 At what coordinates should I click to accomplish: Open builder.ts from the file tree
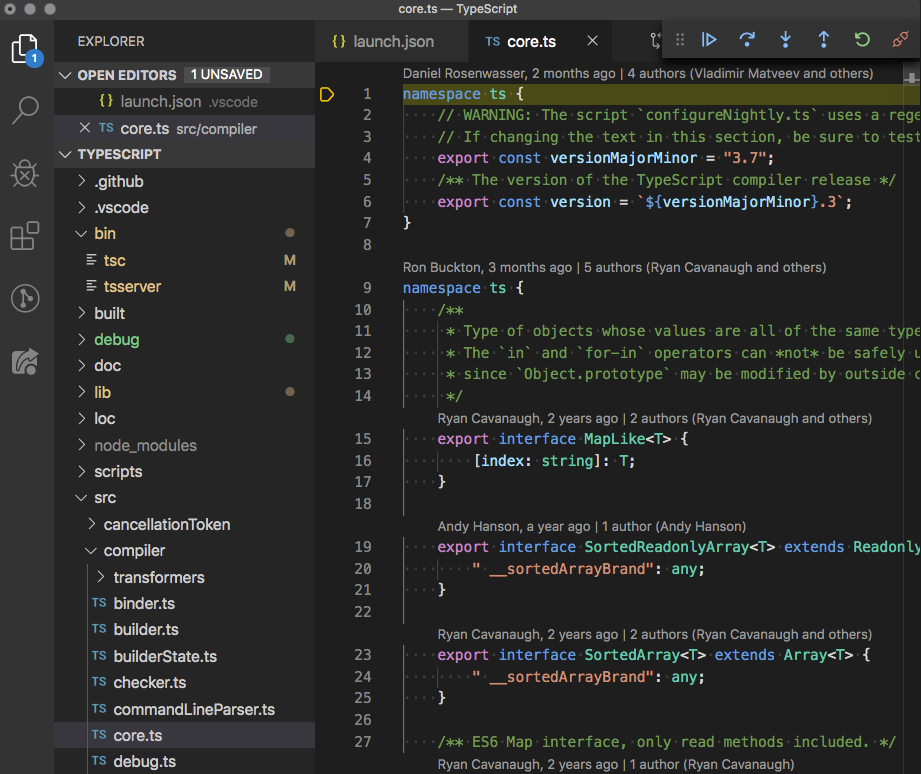[150, 629]
